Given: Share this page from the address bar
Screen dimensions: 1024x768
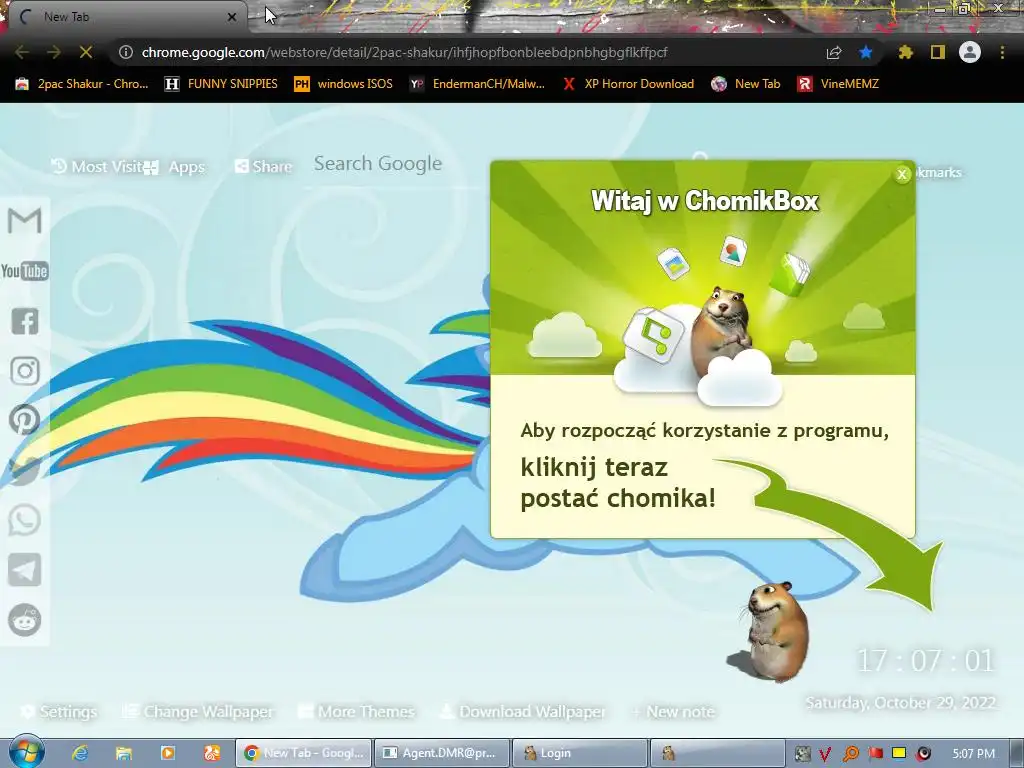Looking at the screenshot, I should pos(834,52).
